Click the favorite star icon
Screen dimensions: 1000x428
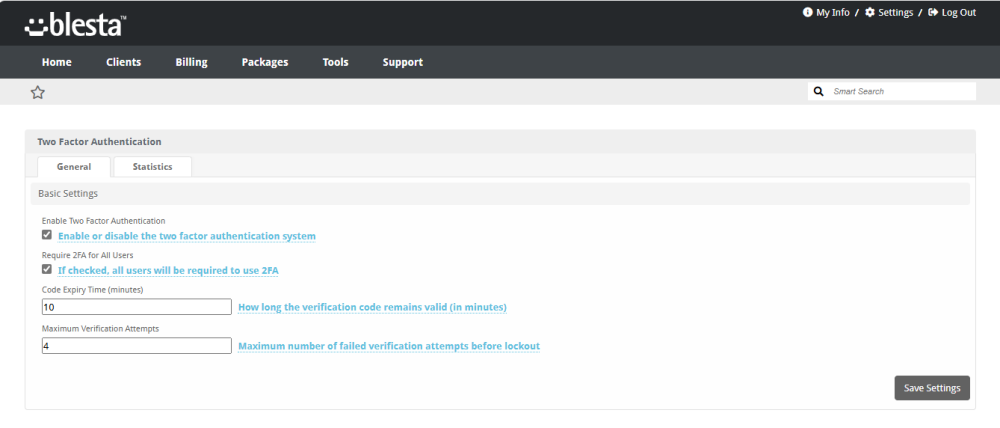(x=38, y=92)
